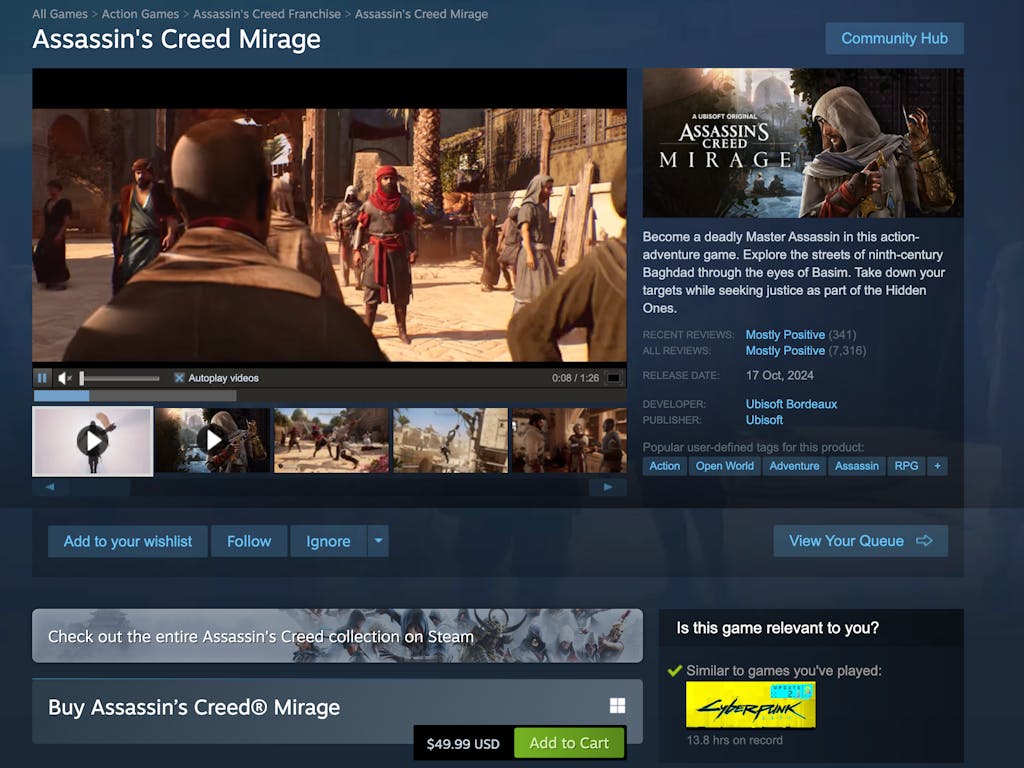Open the Assassin's Creed collection banner
Image resolution: width=1024 pixels, height=768 pixels.
(x=337, y=636)
